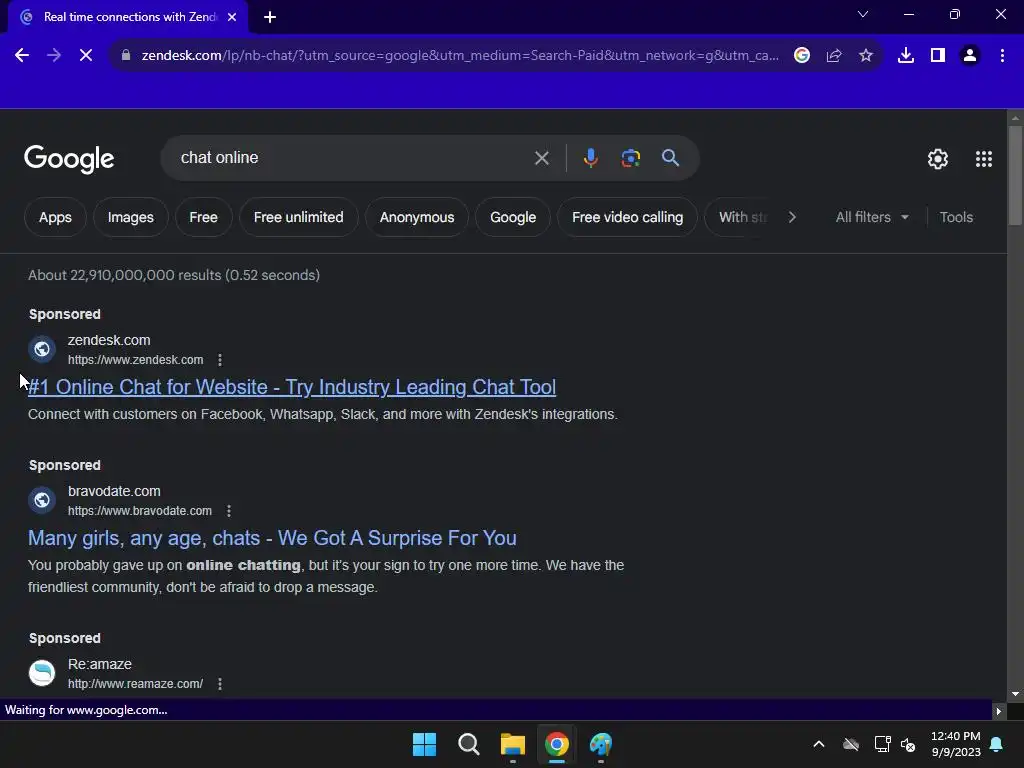Open Chrome three-dot menu

point(1002,56)
